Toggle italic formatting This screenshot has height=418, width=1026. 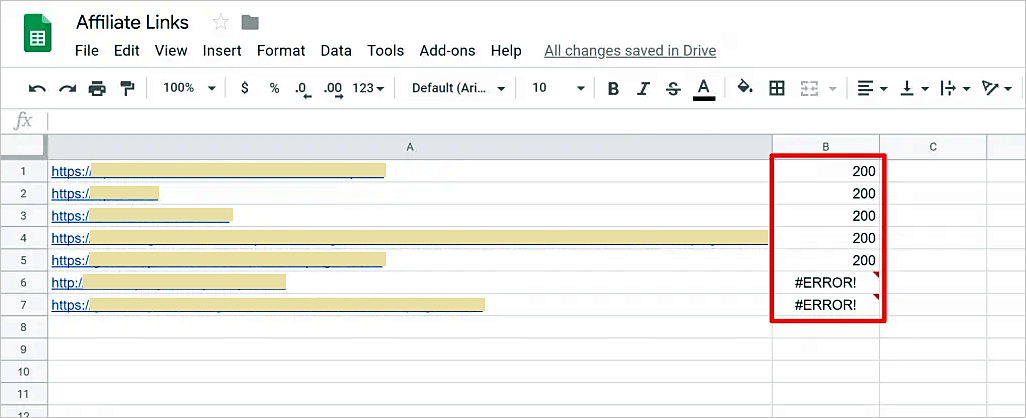643,88
